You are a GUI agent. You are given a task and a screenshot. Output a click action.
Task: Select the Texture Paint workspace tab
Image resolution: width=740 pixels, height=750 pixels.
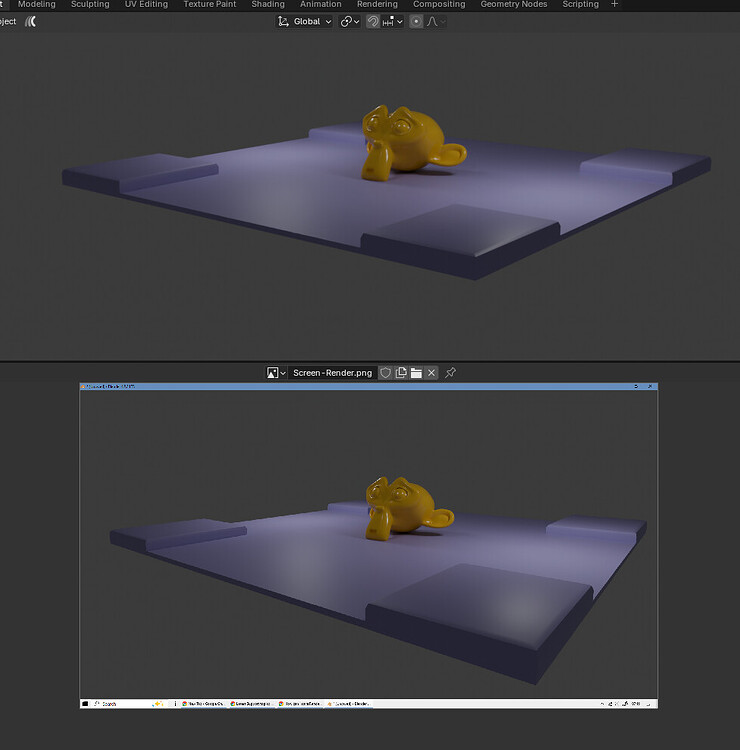coord(210,4)
